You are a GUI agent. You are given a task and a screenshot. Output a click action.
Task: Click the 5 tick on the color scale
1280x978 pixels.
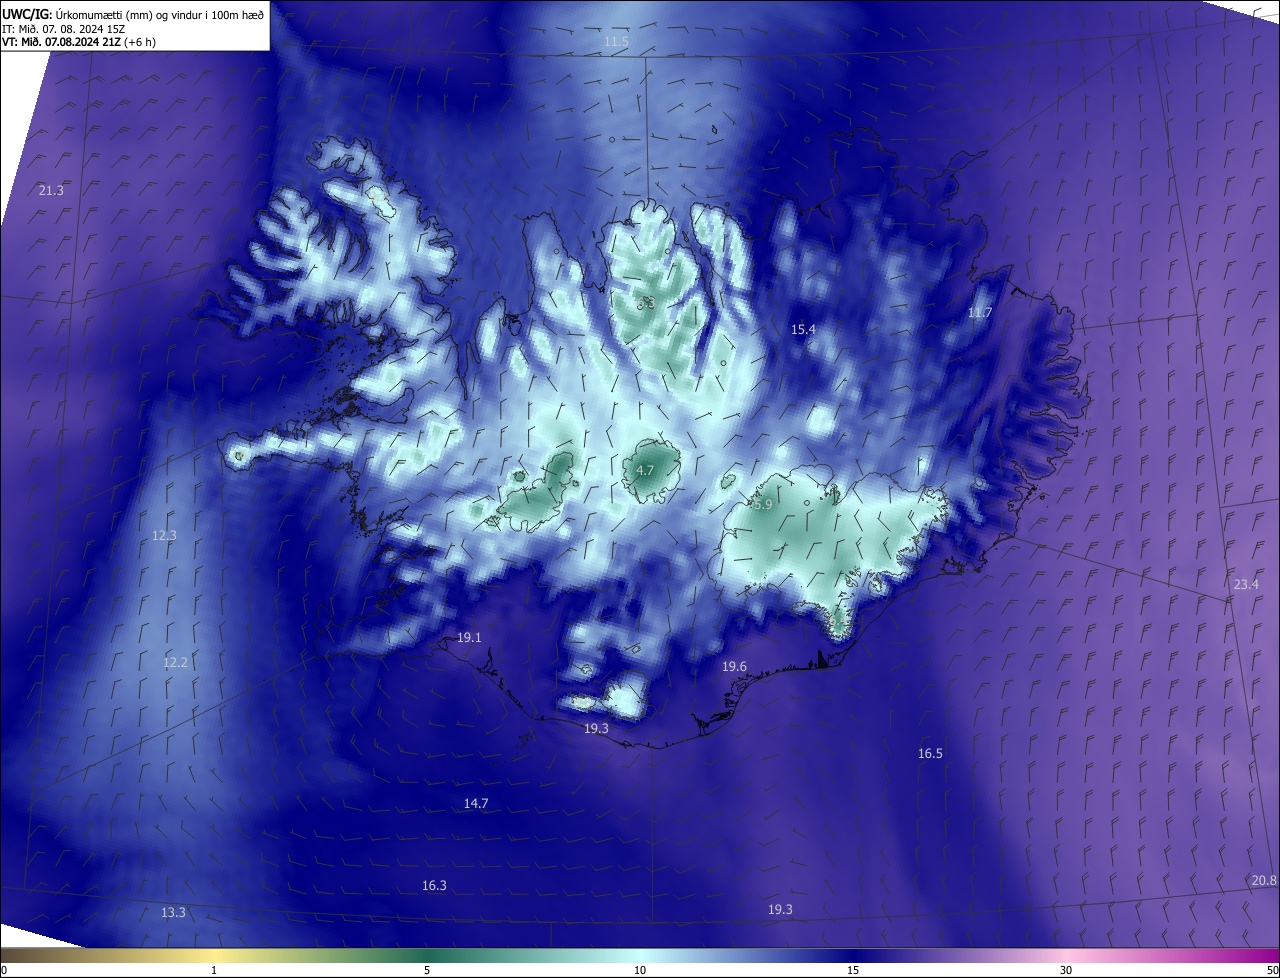427,970
